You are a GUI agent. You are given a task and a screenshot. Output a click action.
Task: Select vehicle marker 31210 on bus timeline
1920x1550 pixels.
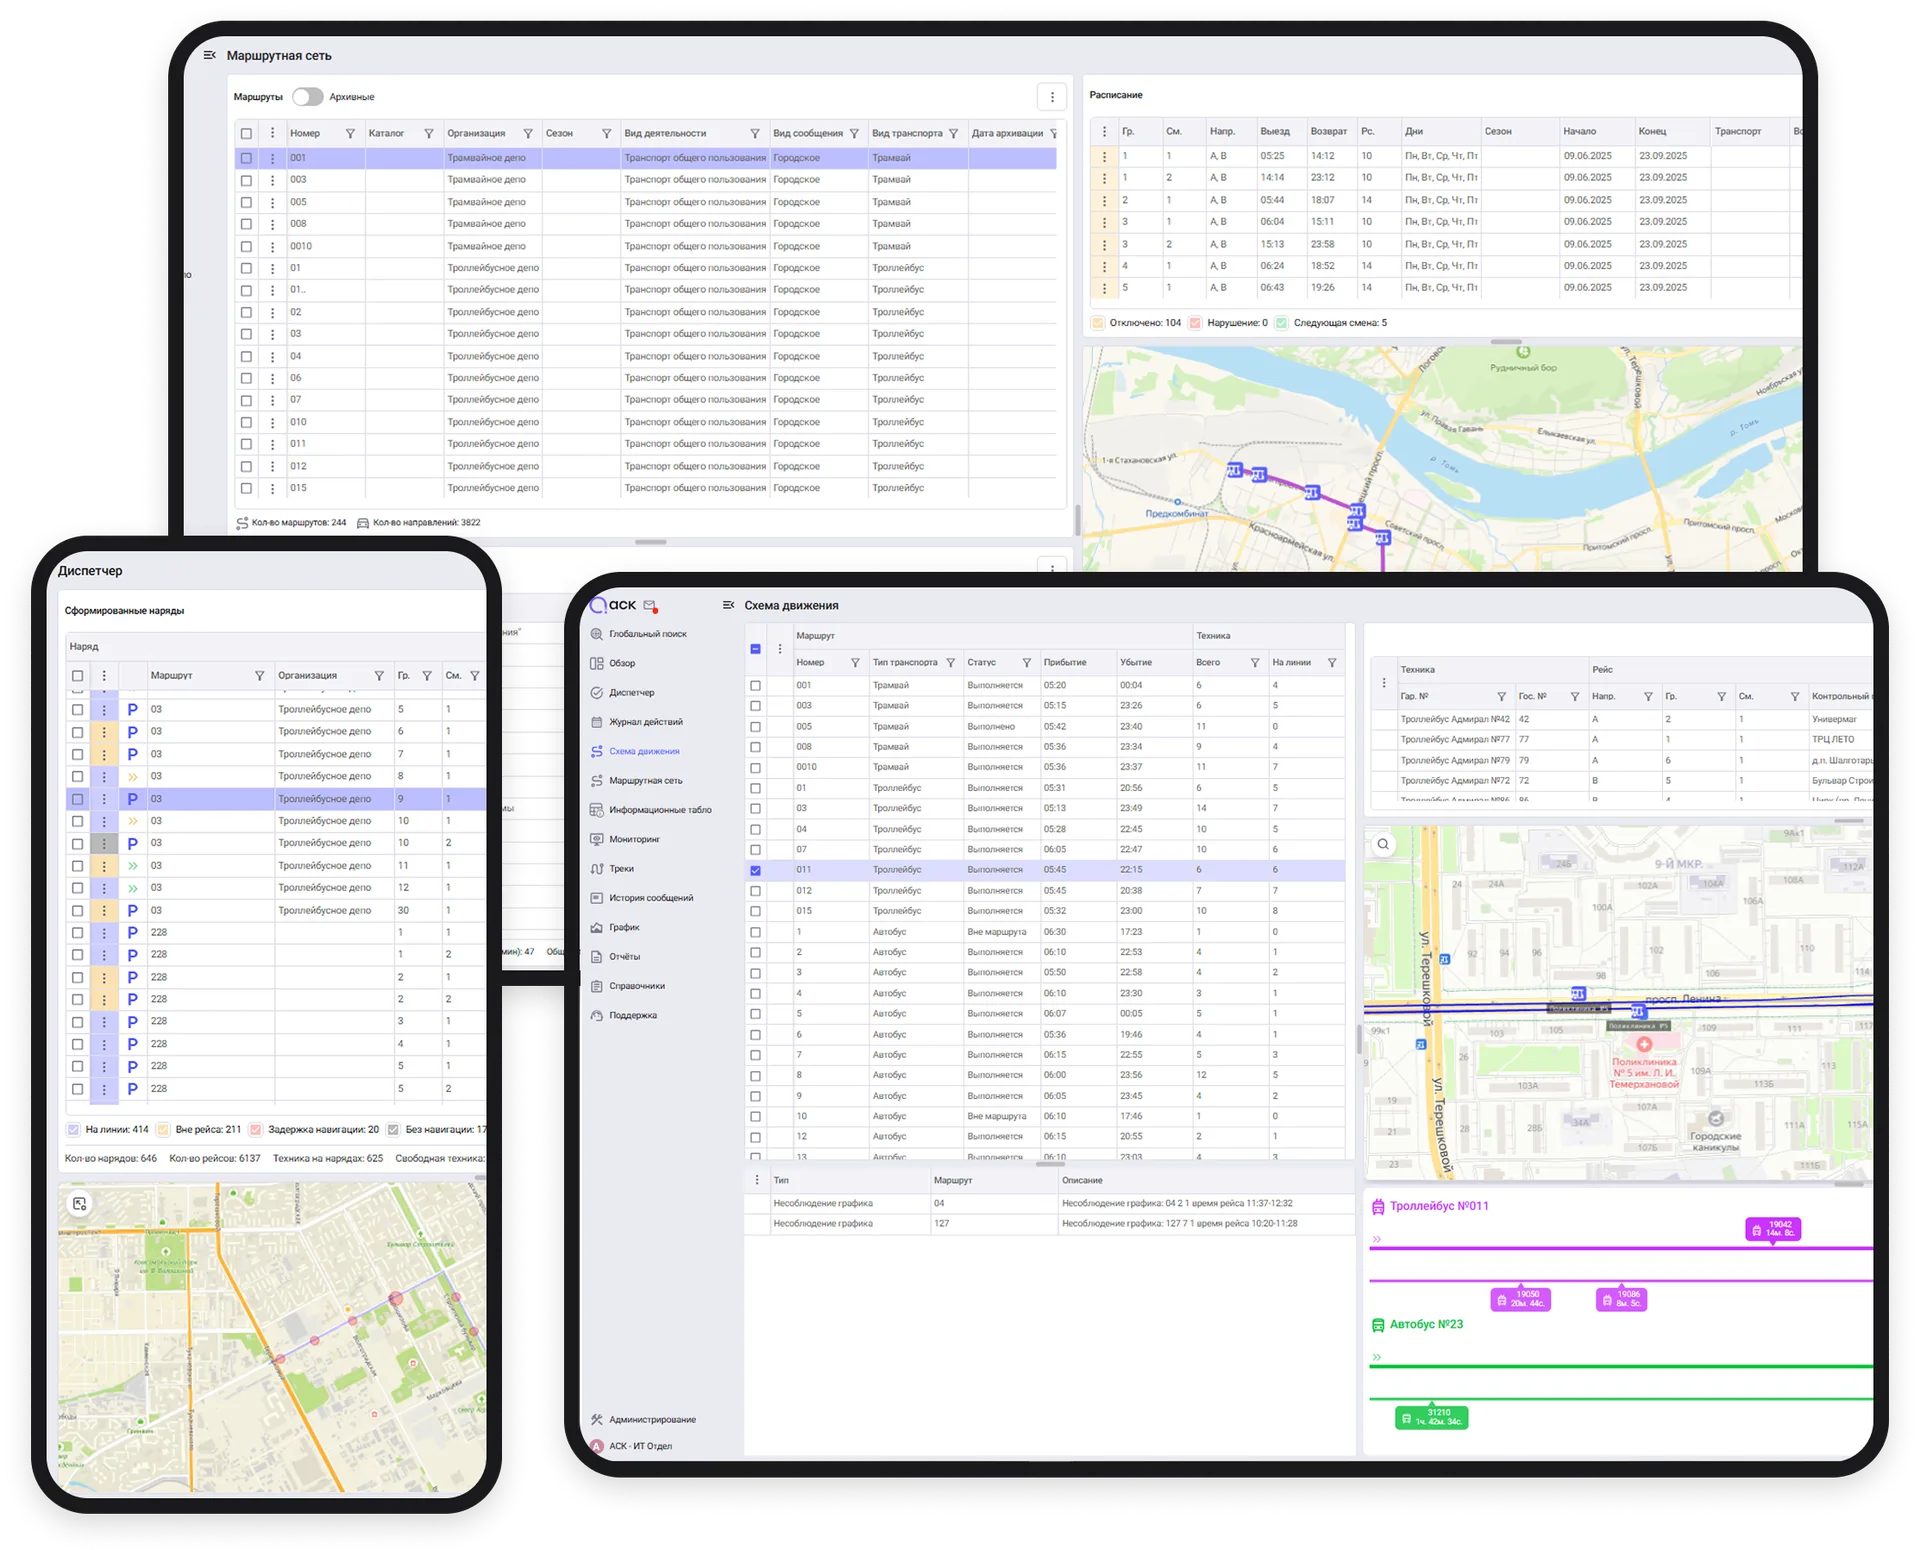click(x=1432, y=1417)
